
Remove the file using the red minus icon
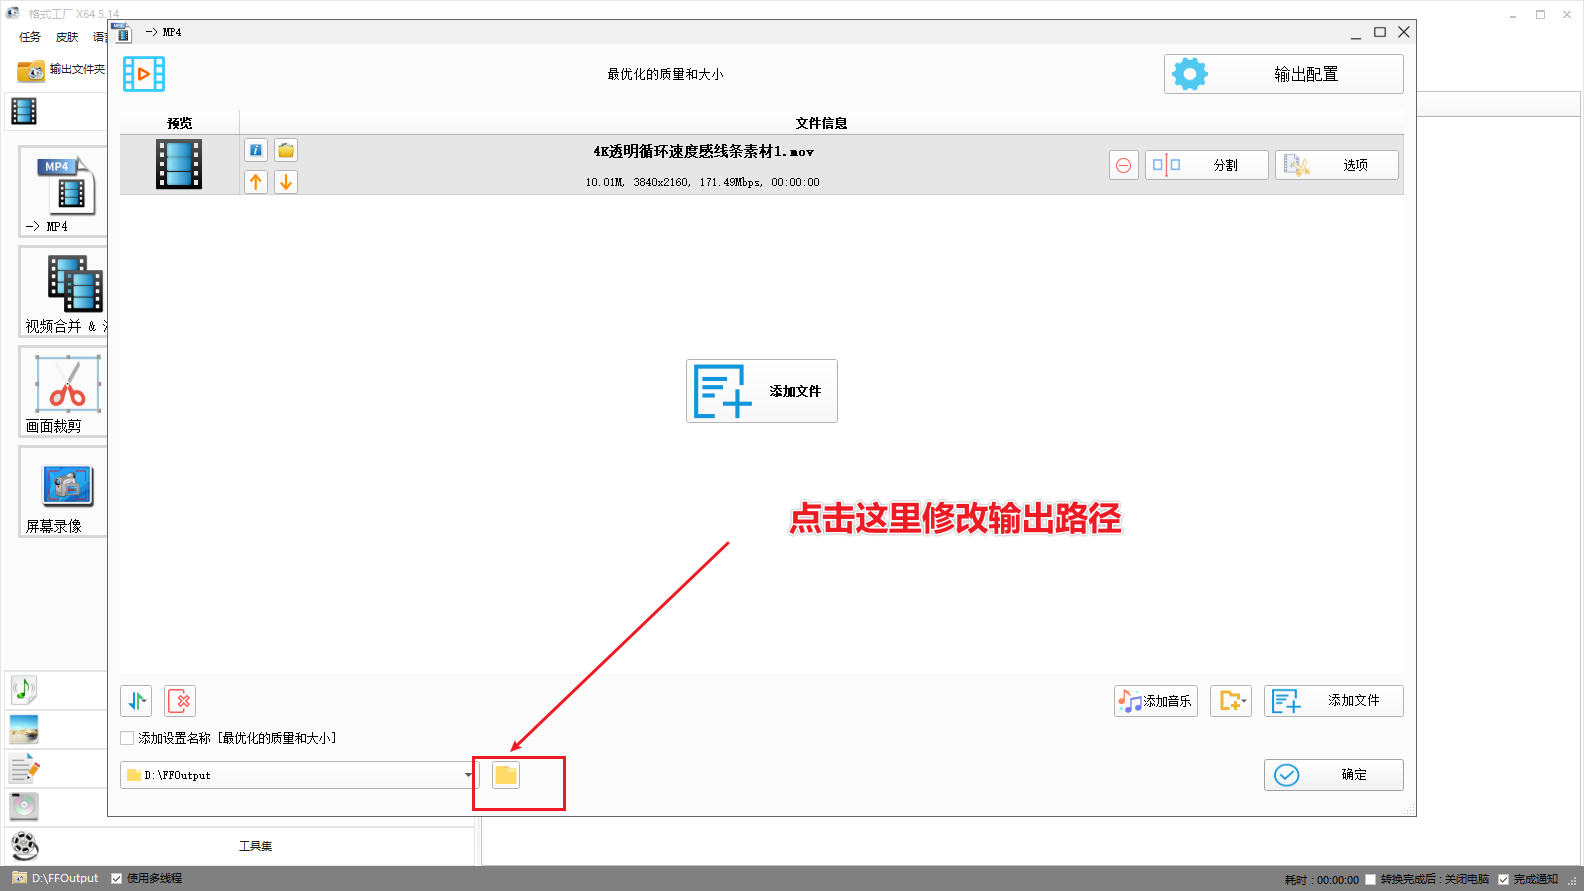[1124, 165]
